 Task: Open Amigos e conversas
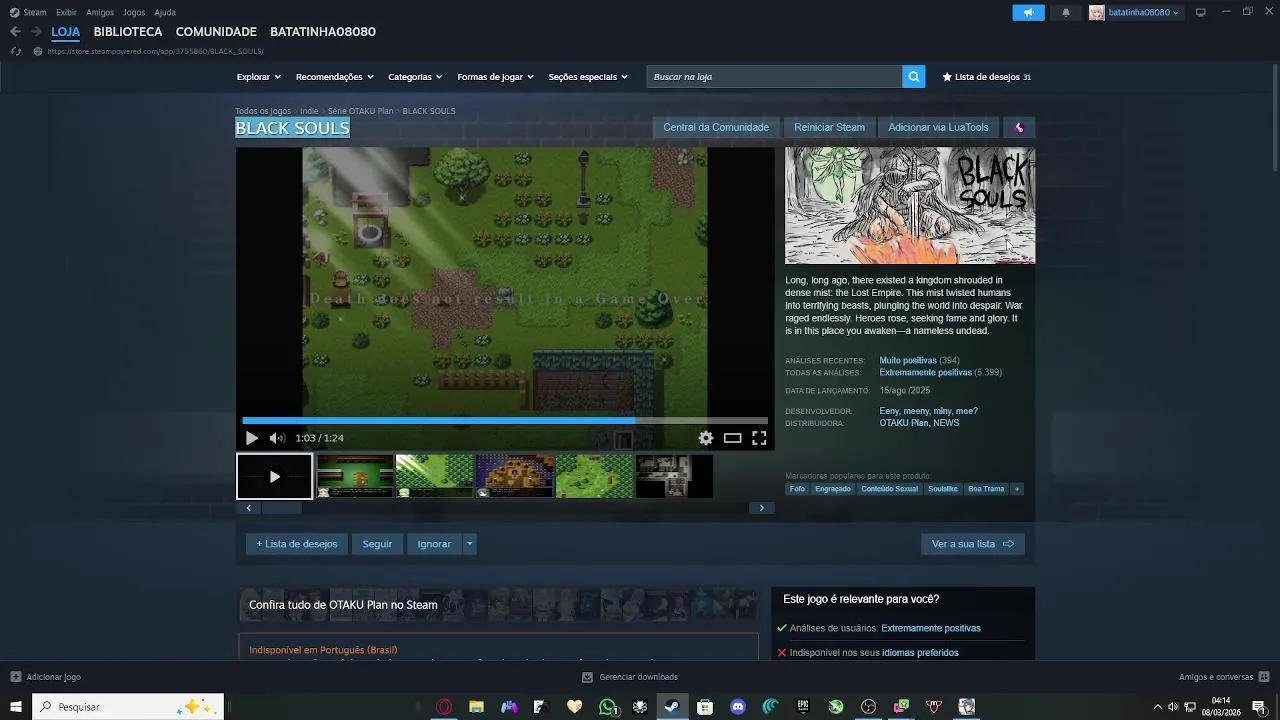(x=1224, y=677)
